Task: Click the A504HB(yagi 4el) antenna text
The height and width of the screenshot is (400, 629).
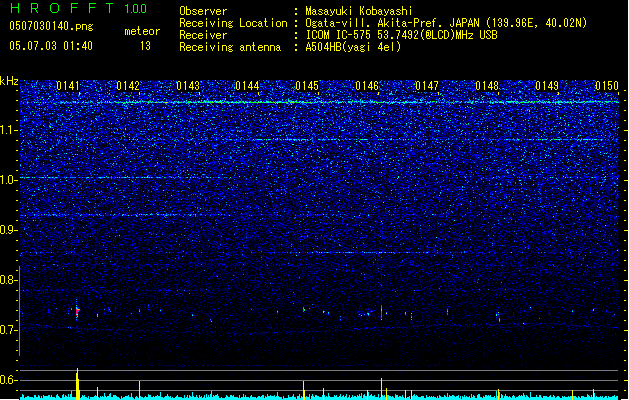Action: [x=353, y=47]
